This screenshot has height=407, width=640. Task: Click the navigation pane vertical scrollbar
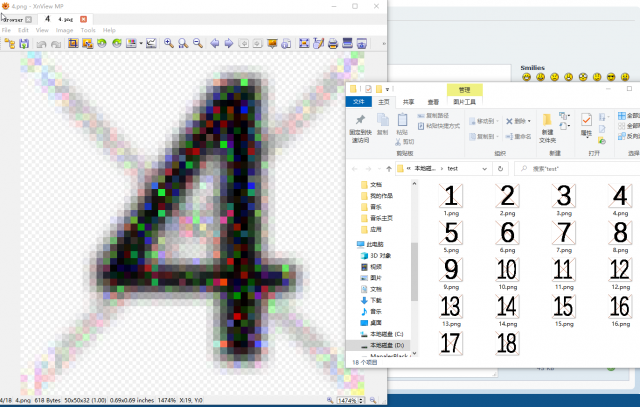click(x=414, y=271)
